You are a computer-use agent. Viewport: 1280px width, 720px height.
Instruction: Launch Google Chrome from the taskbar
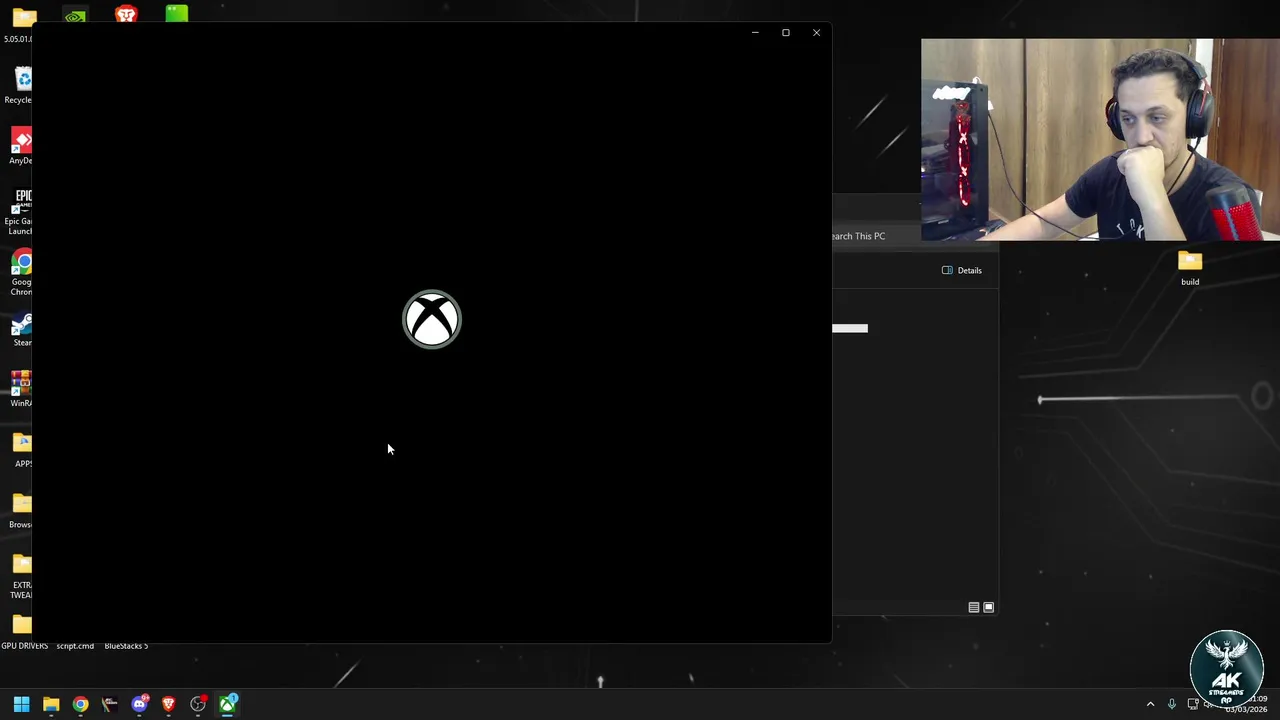click(x=80, y=705)
